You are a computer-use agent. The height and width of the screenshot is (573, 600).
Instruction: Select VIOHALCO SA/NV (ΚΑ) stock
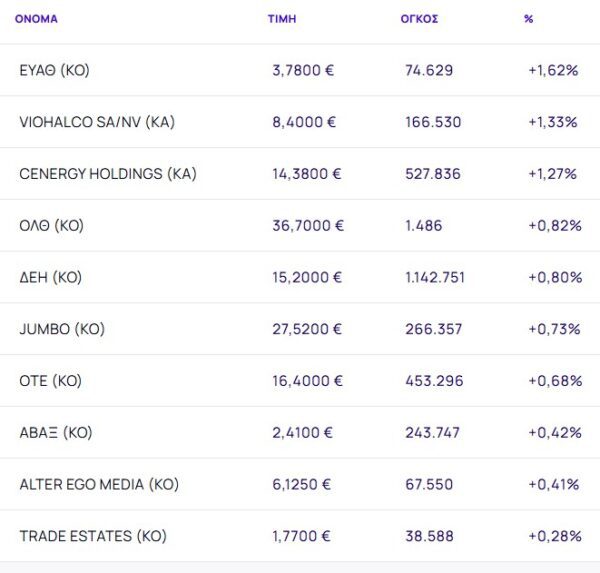tap(96, 122)
